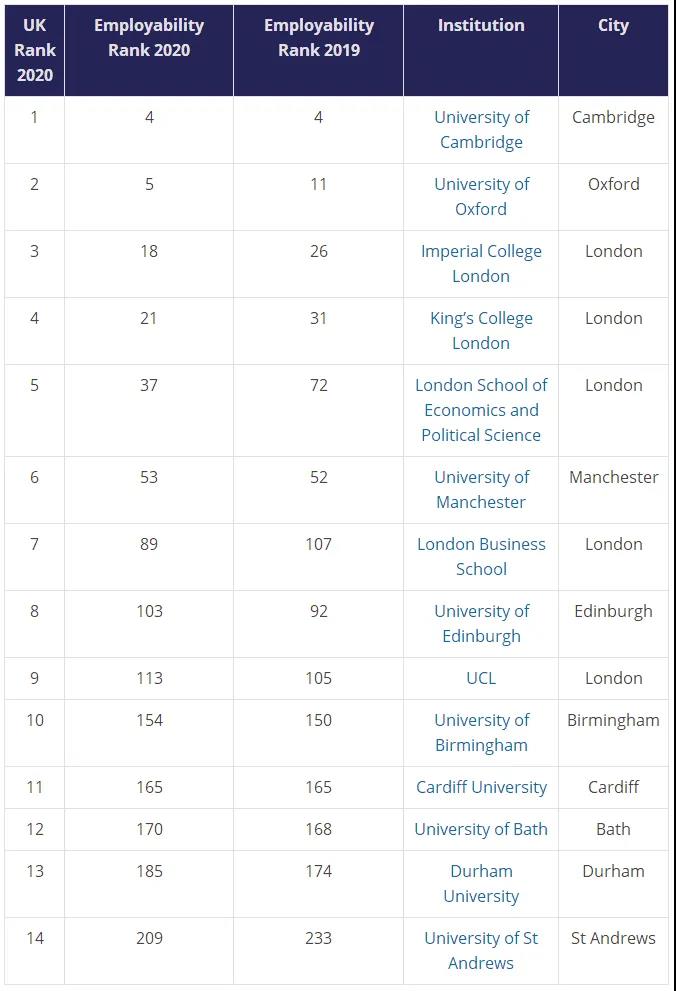
Task: Open London School of Economics link
Action: coord(481,410)
